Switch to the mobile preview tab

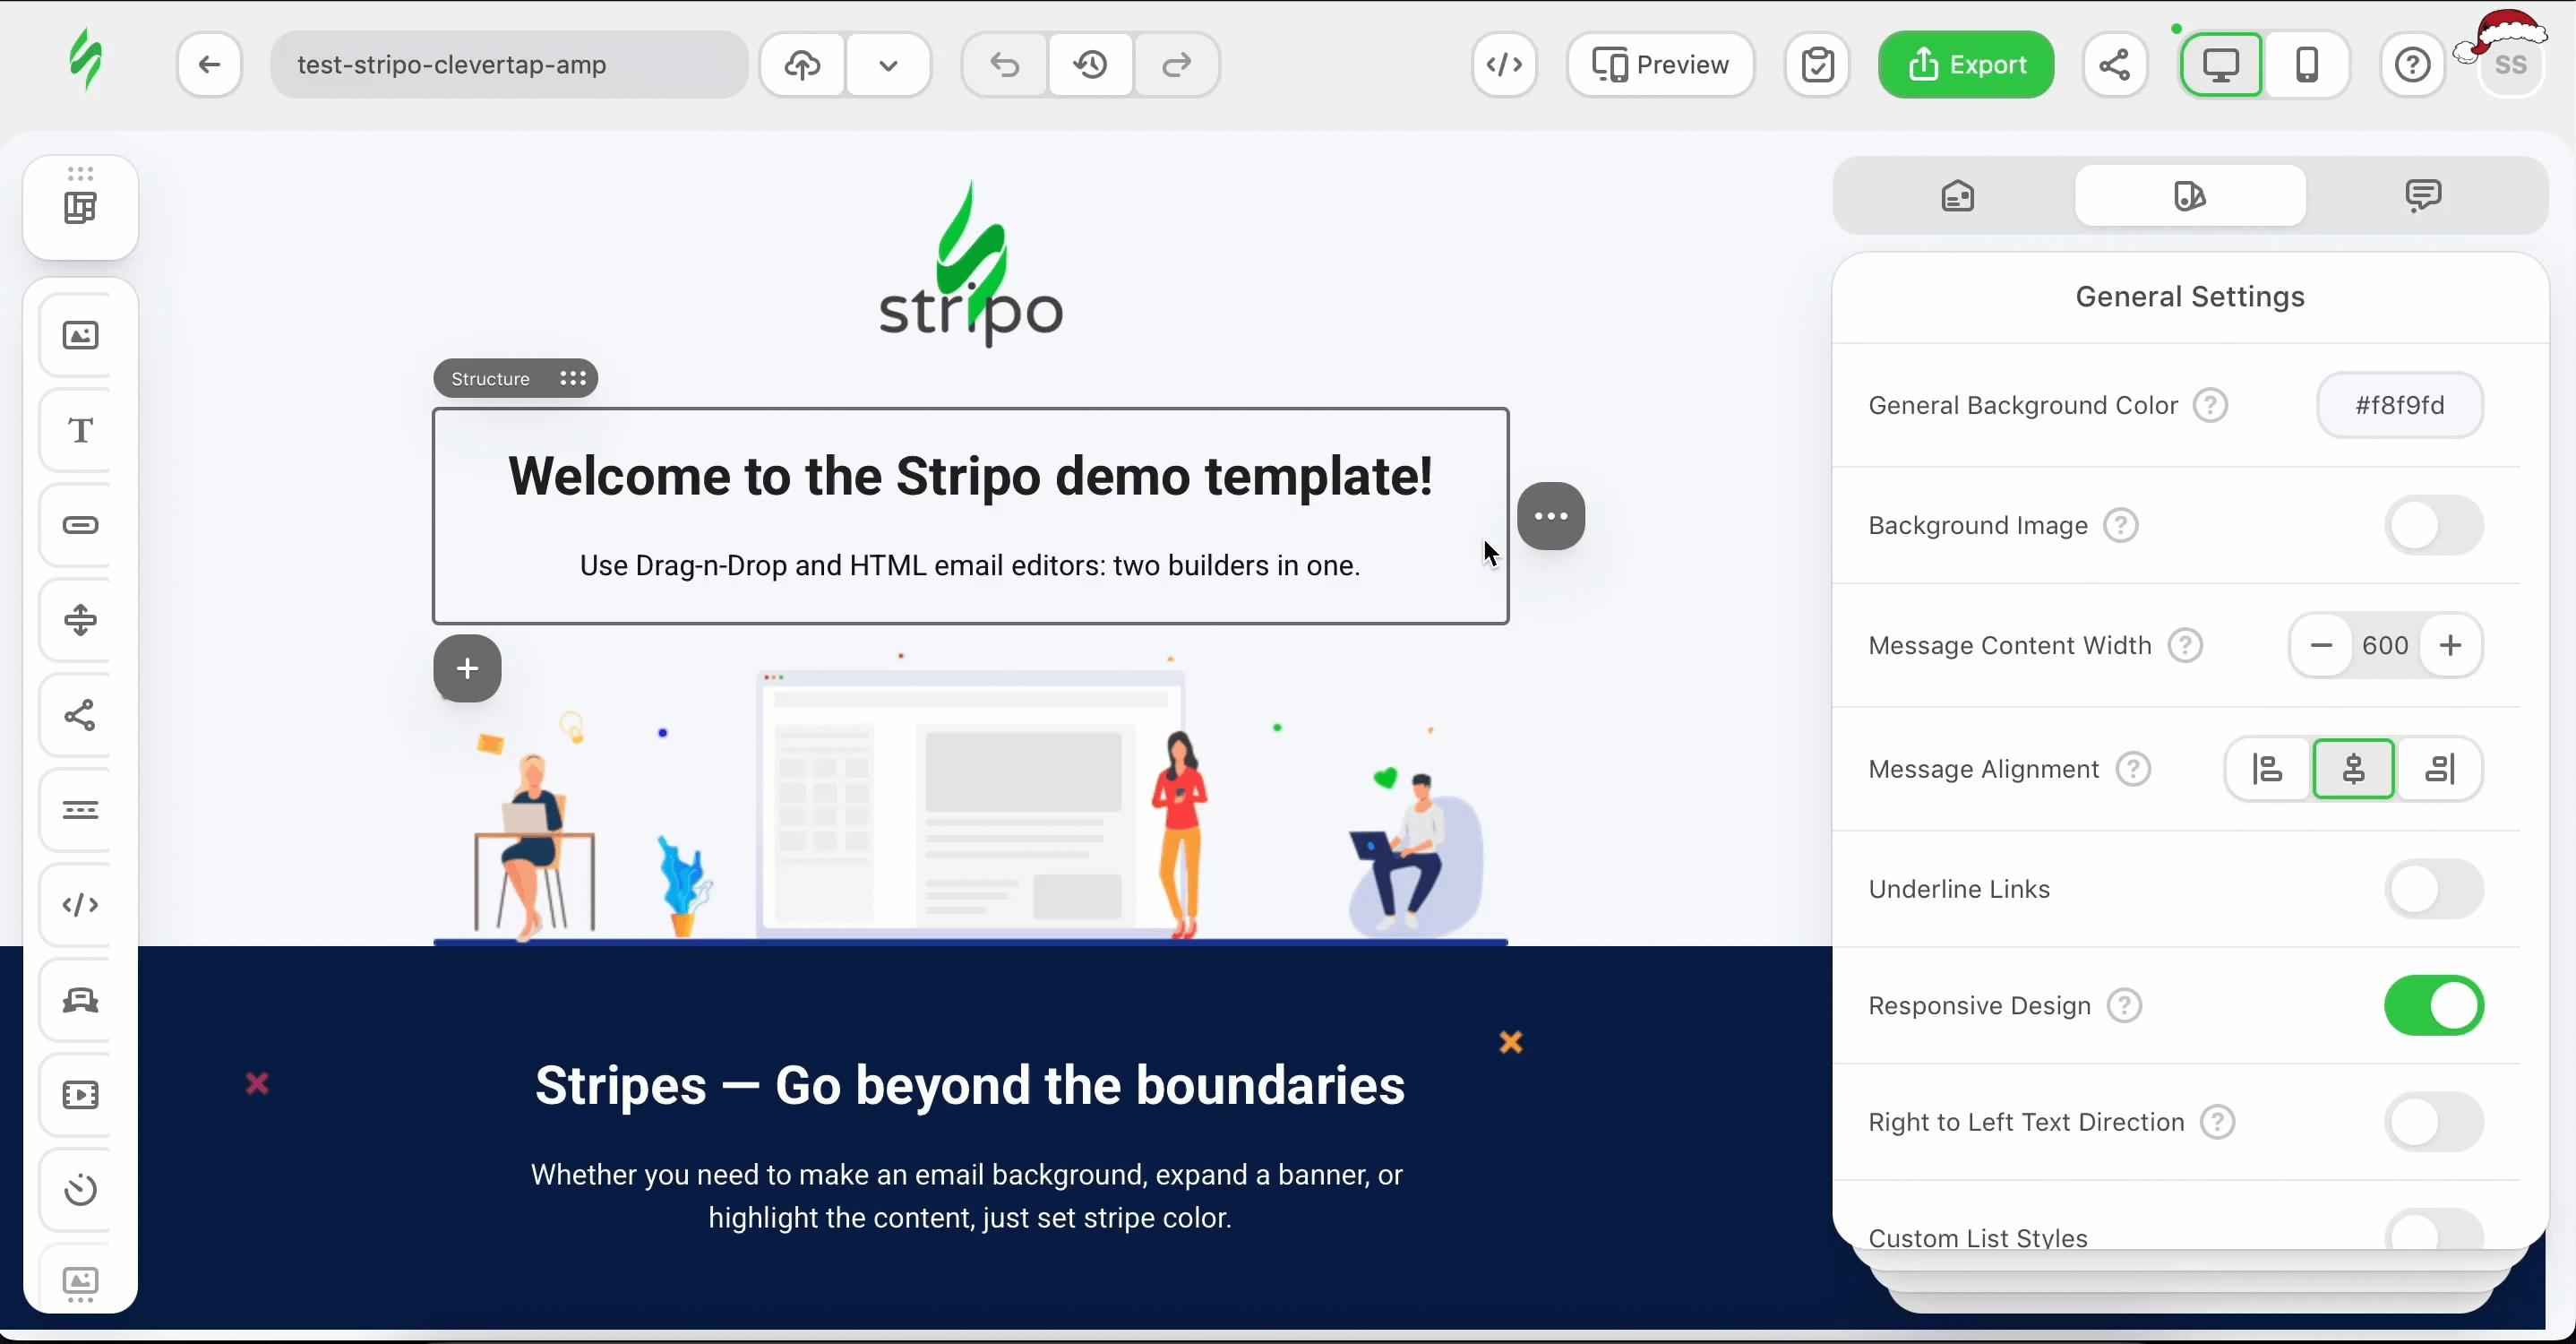(x=2306, y=65)
